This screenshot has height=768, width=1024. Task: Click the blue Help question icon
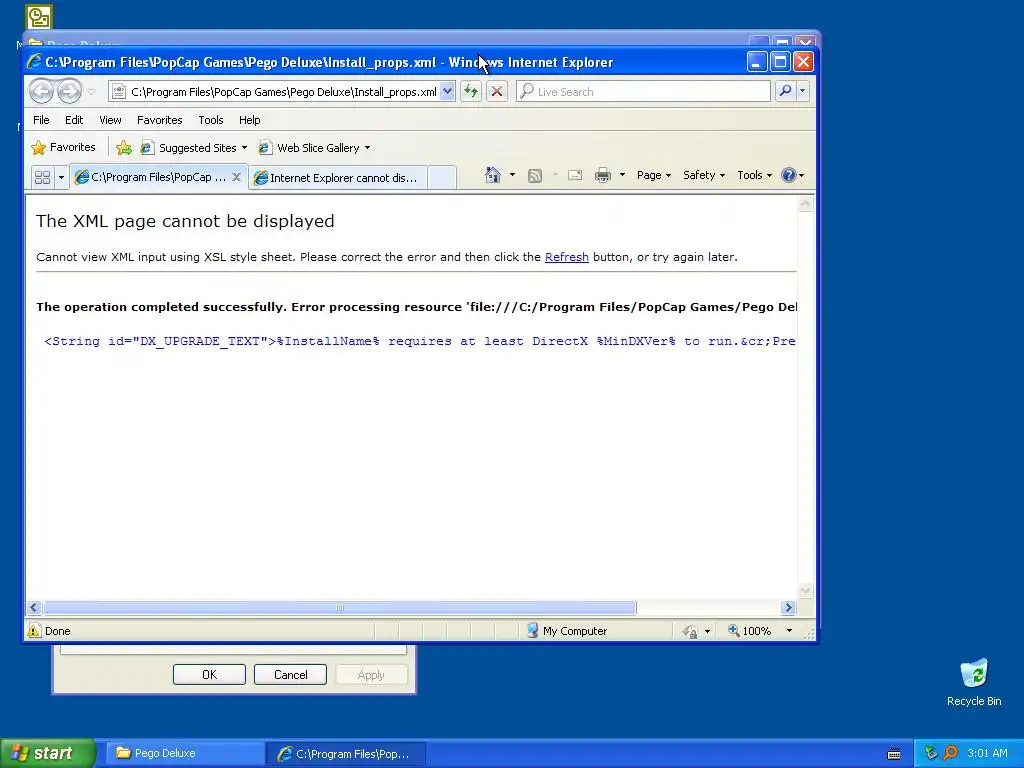tap(789, 175)
